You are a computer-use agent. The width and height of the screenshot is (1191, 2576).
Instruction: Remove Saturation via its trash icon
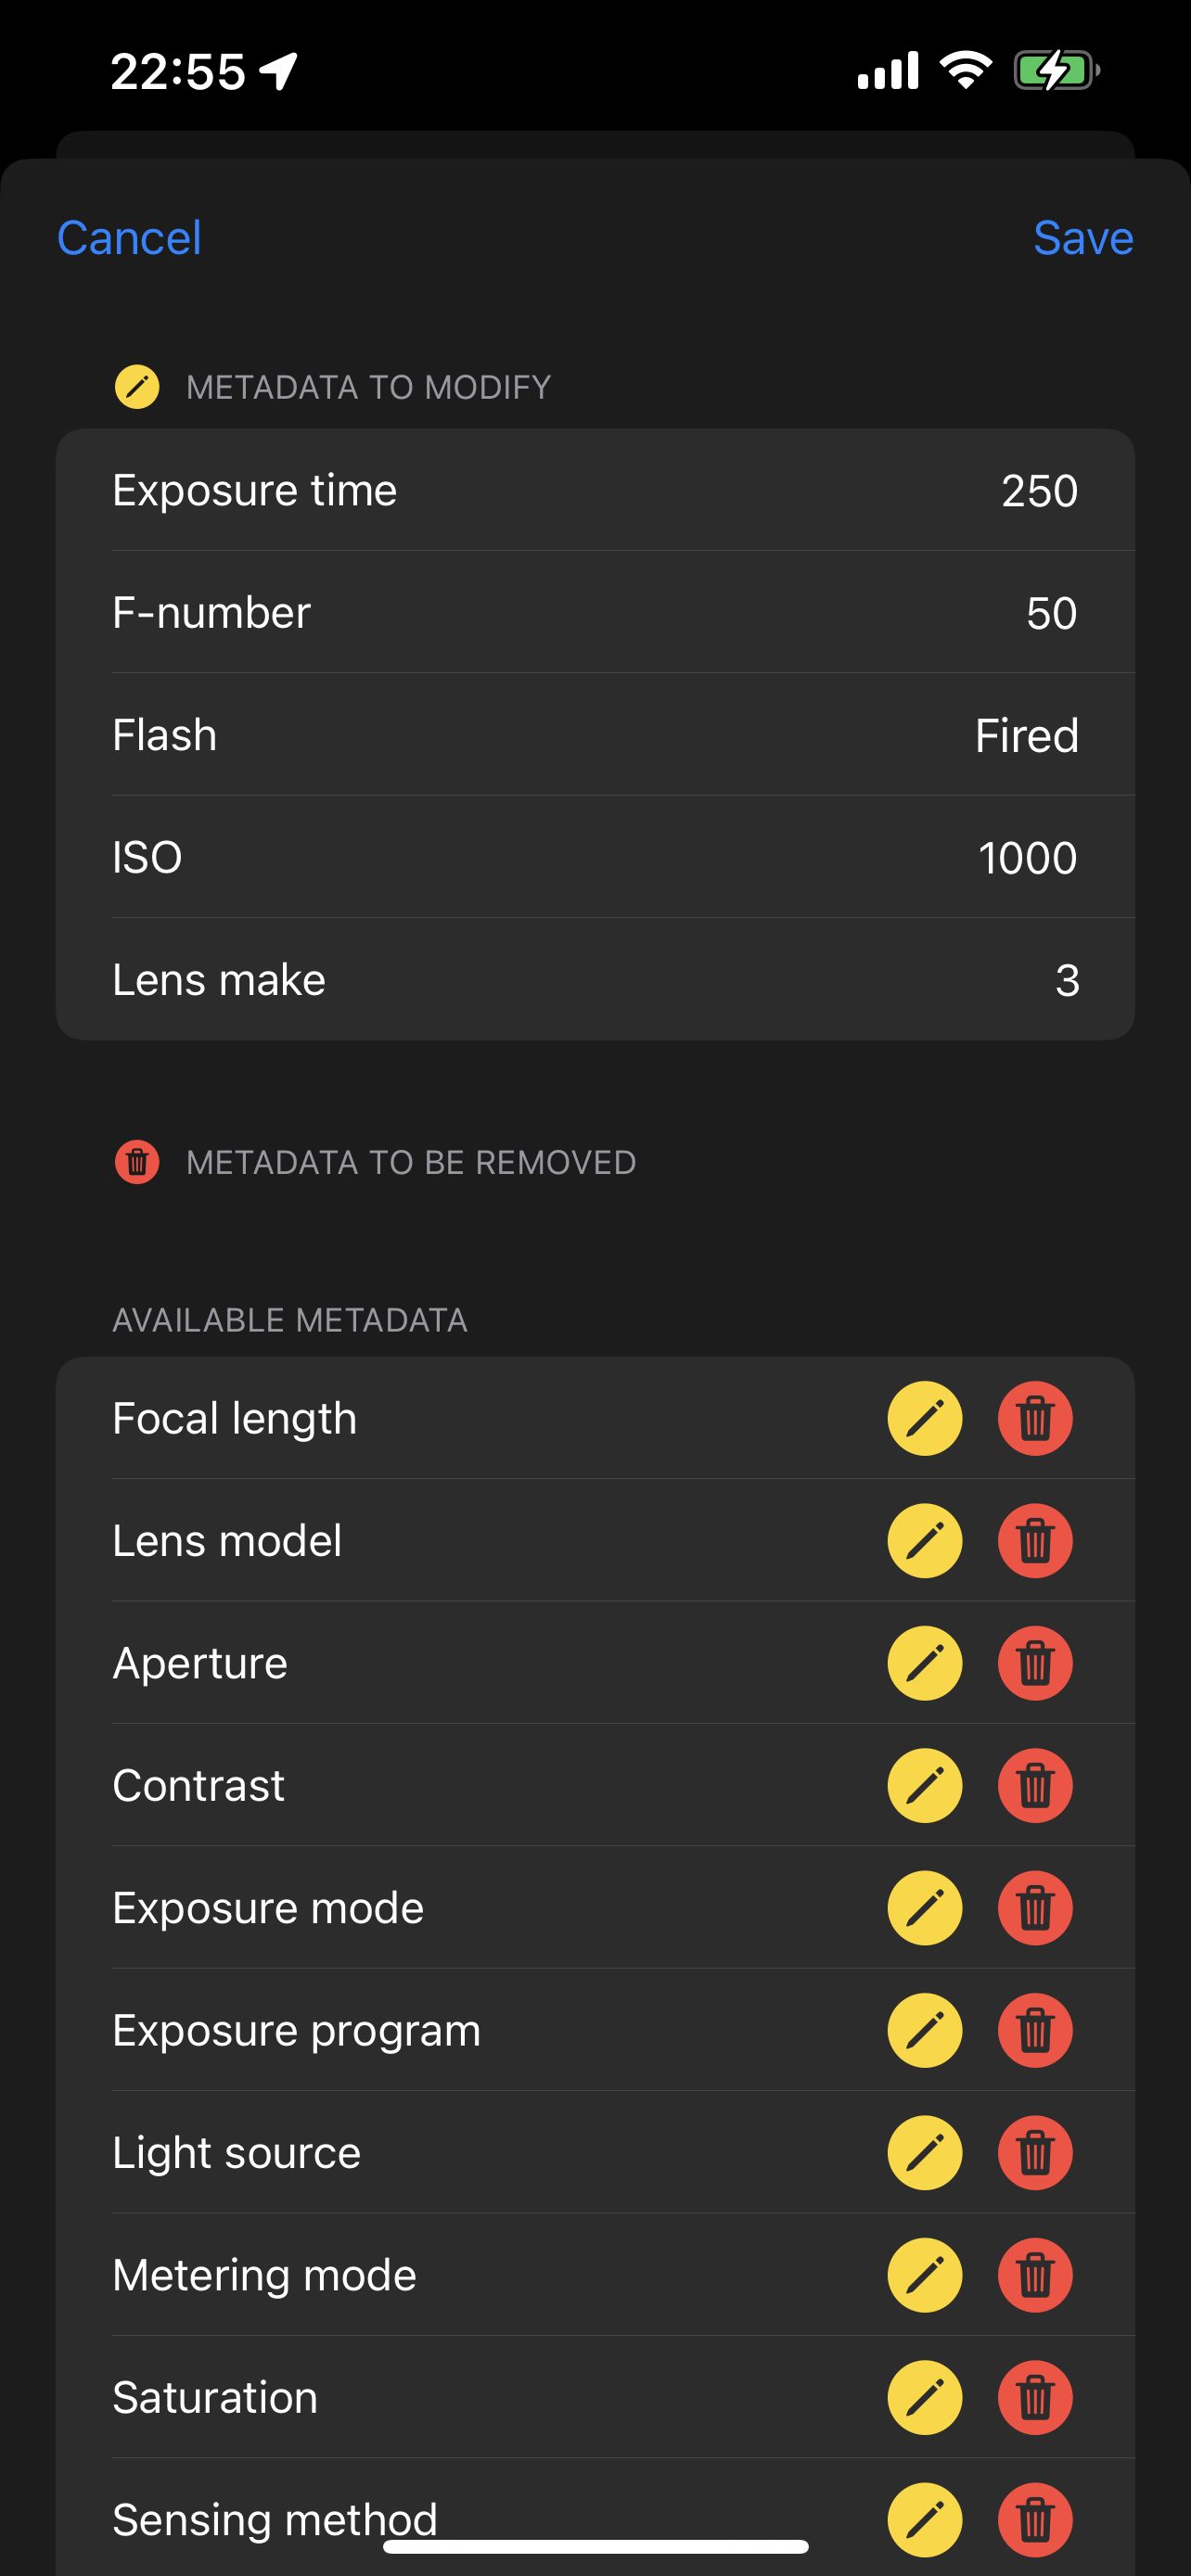(1035, 2397)
